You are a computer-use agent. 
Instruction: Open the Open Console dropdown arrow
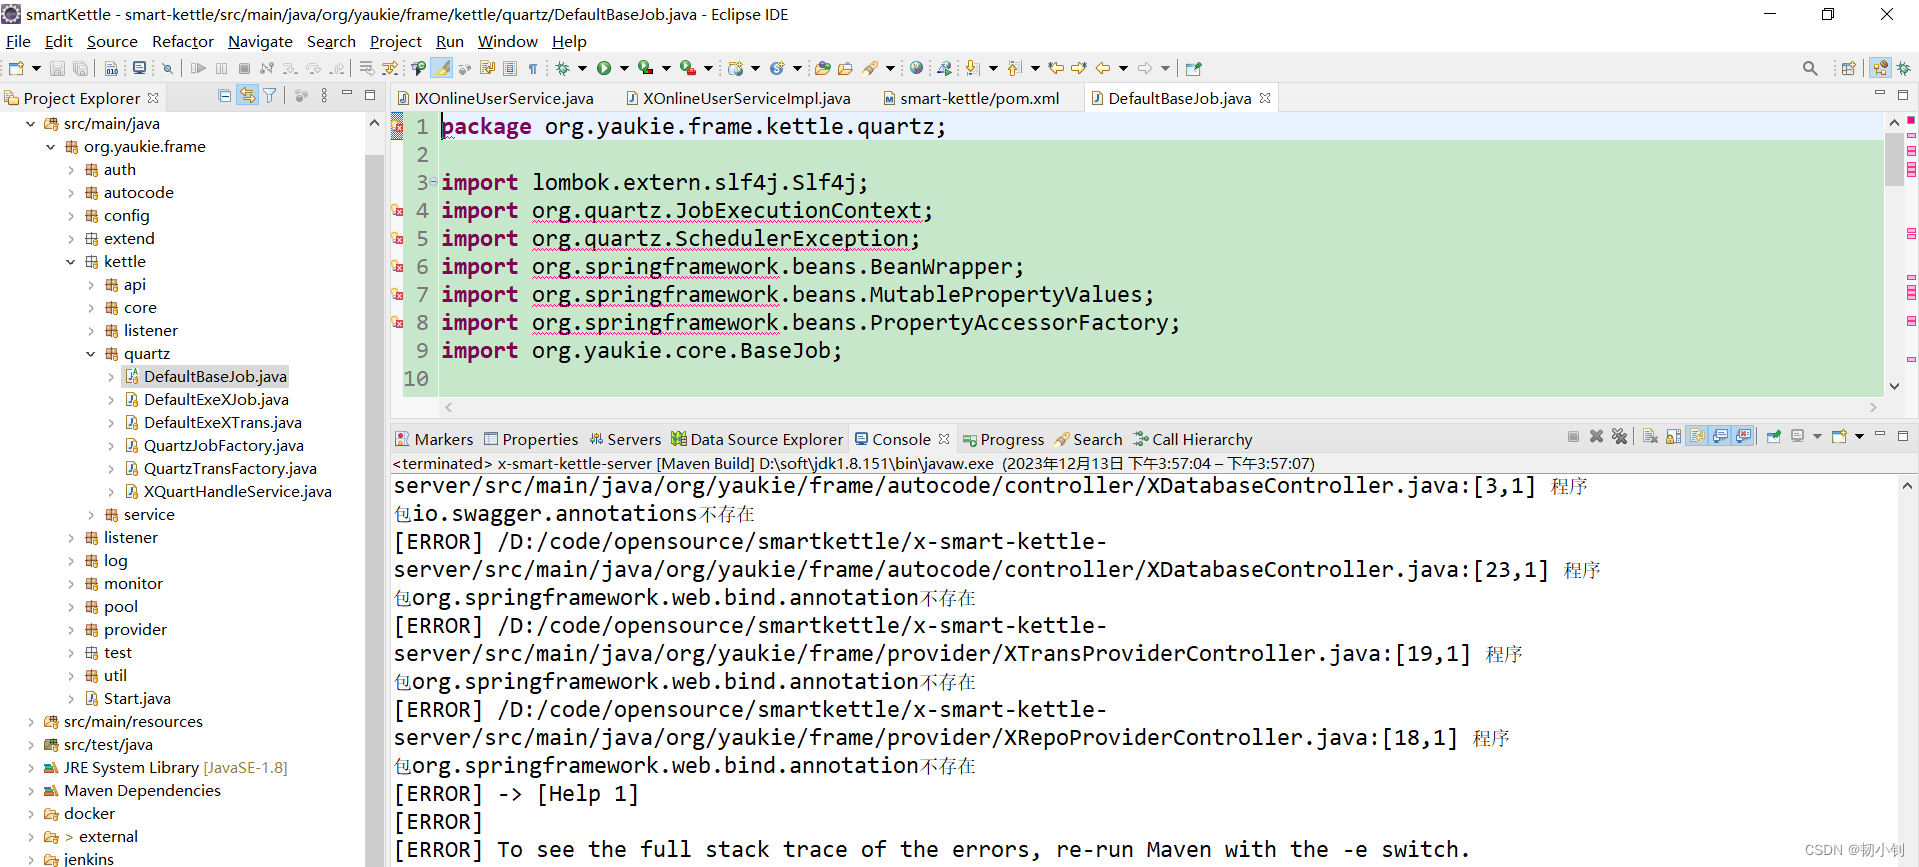[x=1859, y=436]
